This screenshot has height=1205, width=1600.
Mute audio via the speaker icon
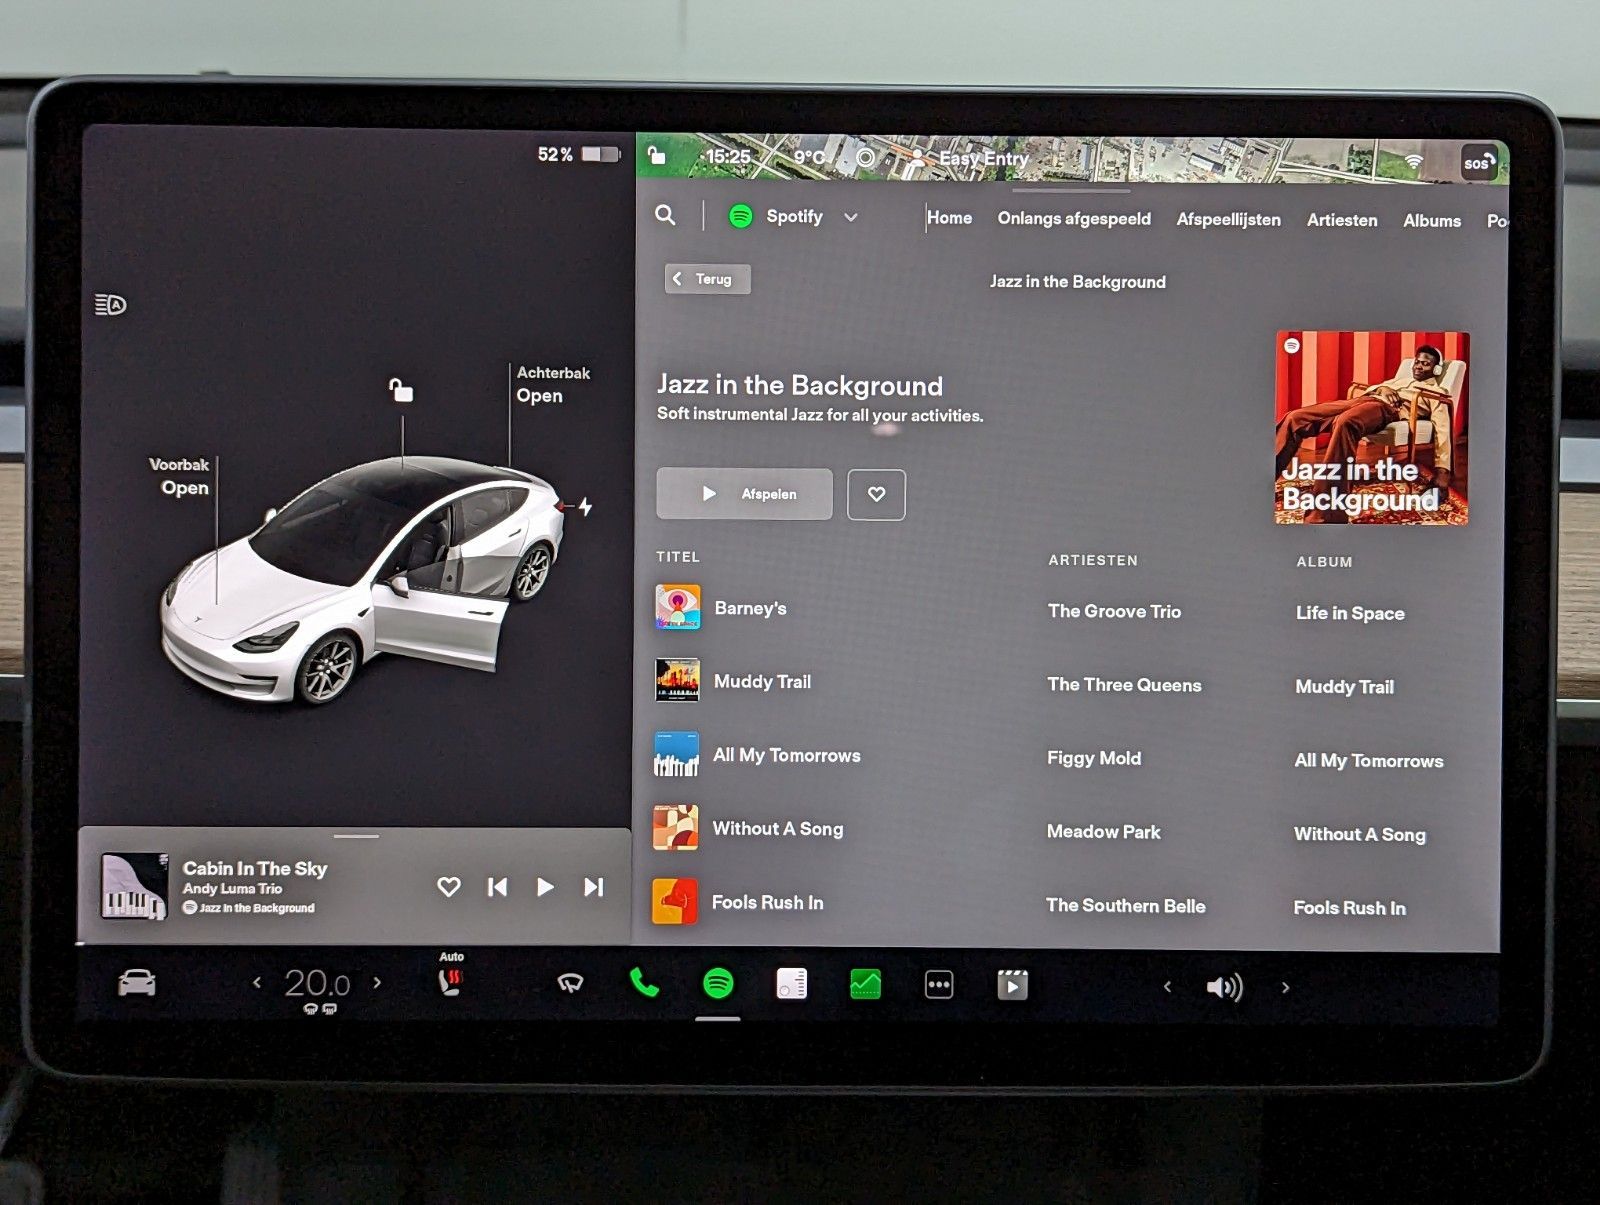(x=1224, y=987)
